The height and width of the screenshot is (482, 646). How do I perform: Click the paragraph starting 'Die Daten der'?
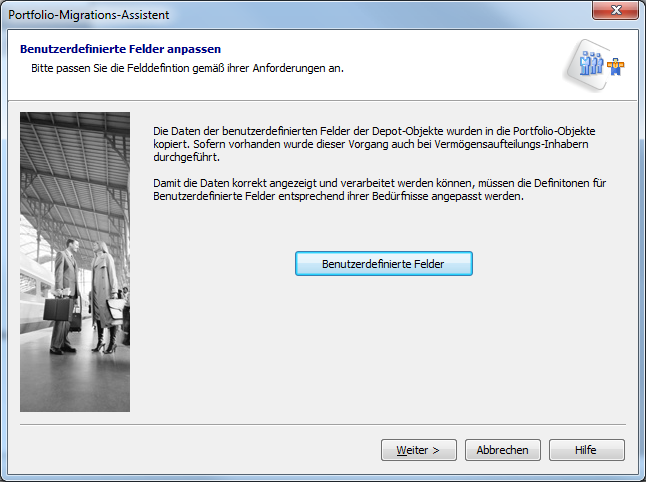point(380,144)
